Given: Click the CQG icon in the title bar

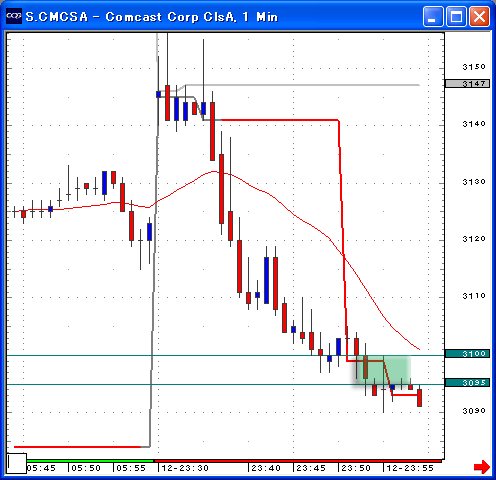Looking at the screenshot, I should (14, 16).
